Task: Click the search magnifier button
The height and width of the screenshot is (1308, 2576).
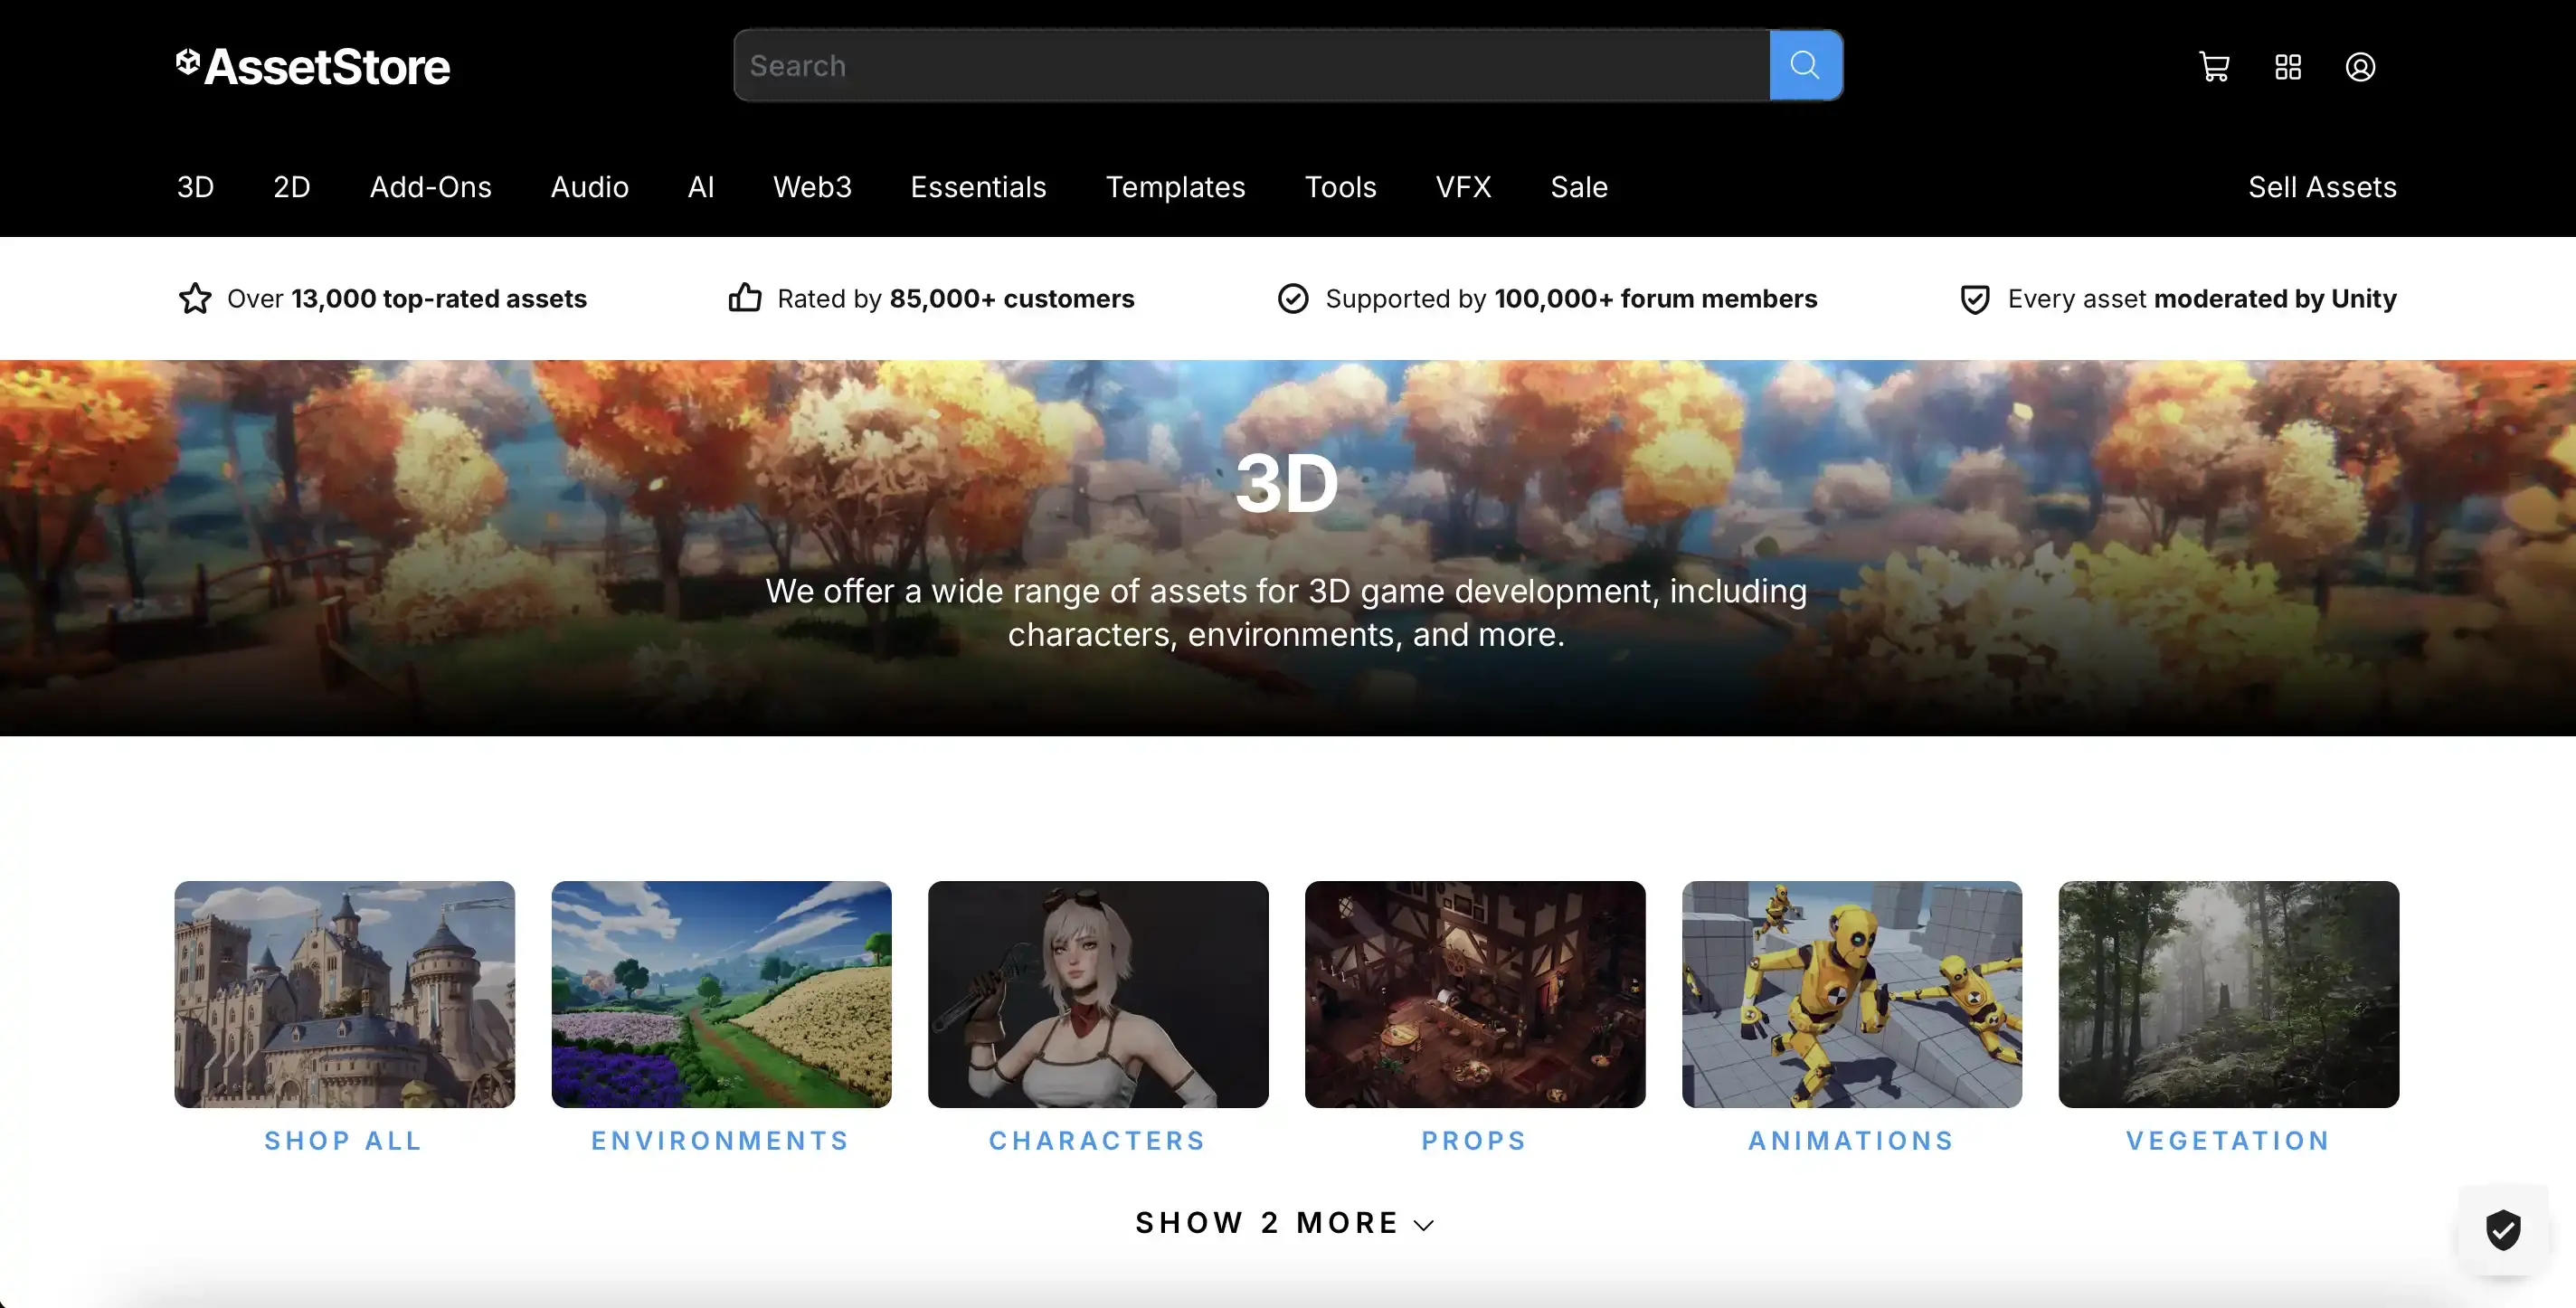Action: 1805,65
